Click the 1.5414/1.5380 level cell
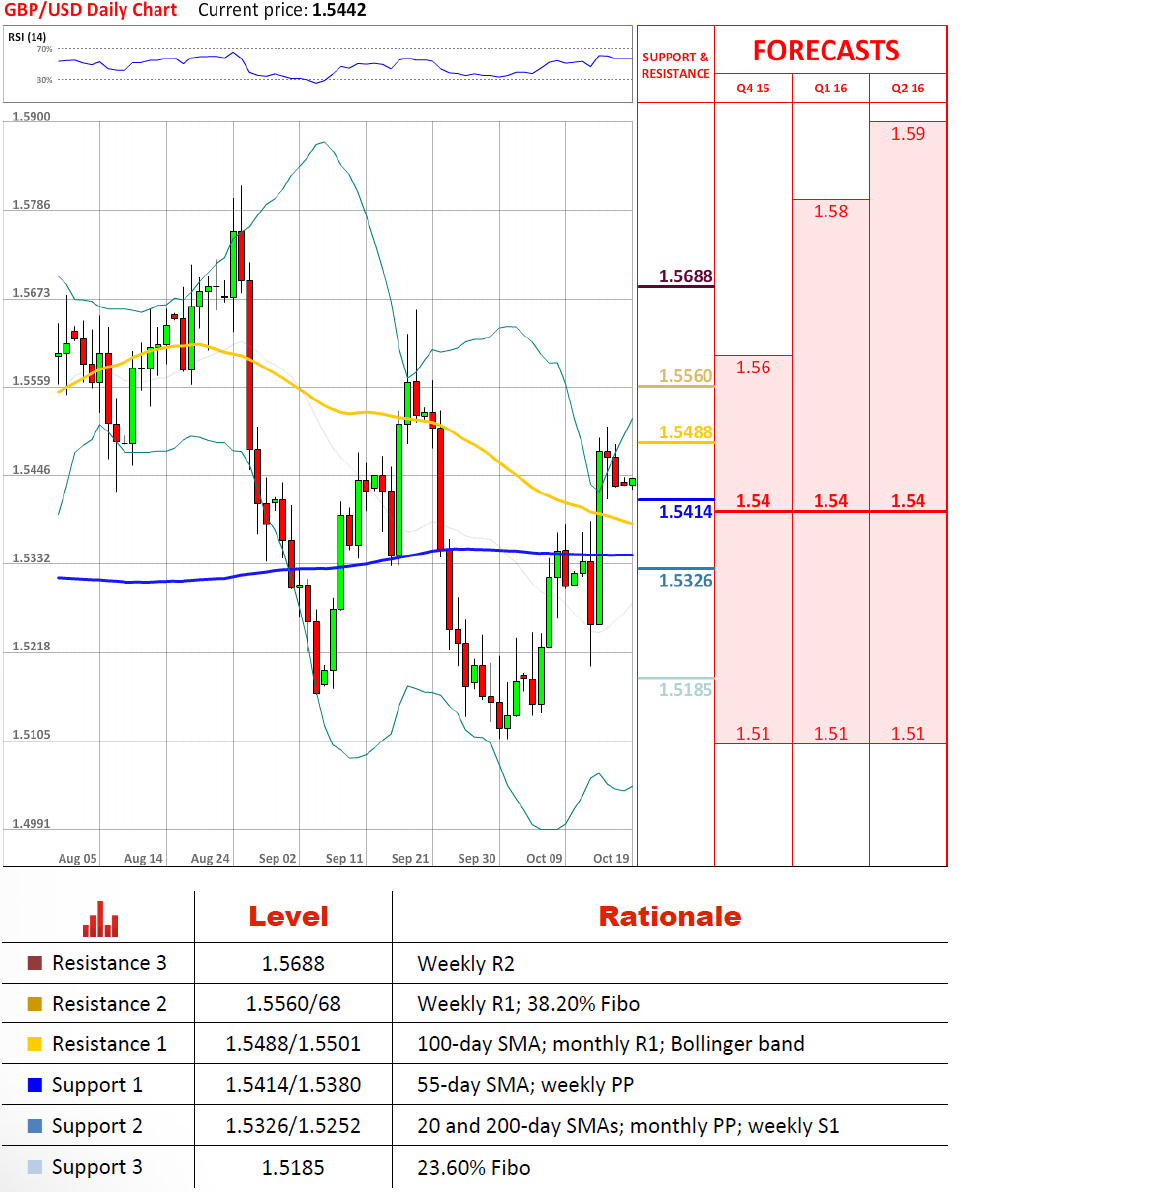Image resolution: width=1152 pixels, height=1192 pixels. tap(293, 1085)
